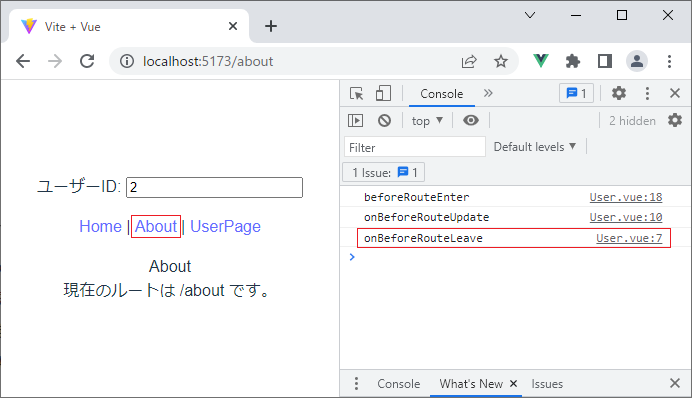The height and width of the screenshot is (398, 692).
Task: Click the About navigation link
Action: (x=156, y=226)
